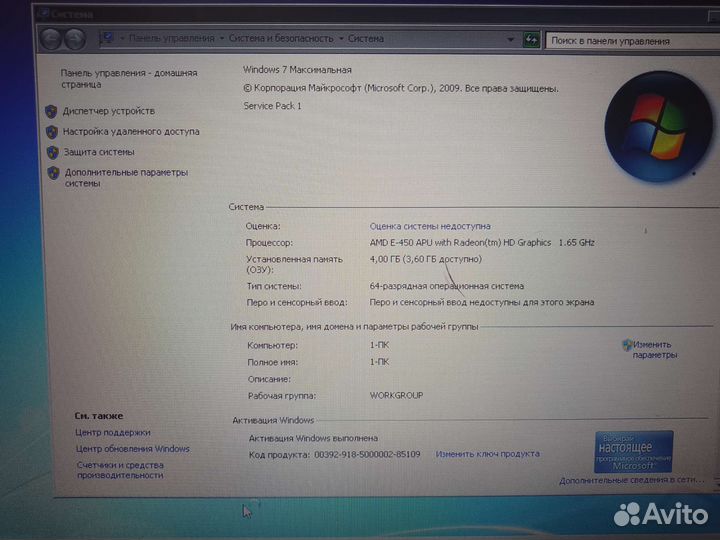Click 64-разрядная операционная система text
Image resolution: width=720 pixels, height=540 pixels.
click(447, 286)
